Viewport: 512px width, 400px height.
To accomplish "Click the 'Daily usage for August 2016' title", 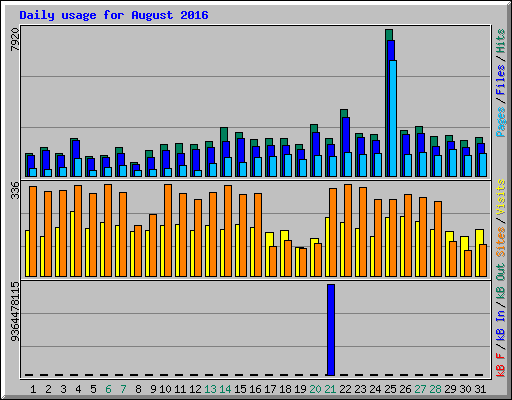I will coord(114,15).
